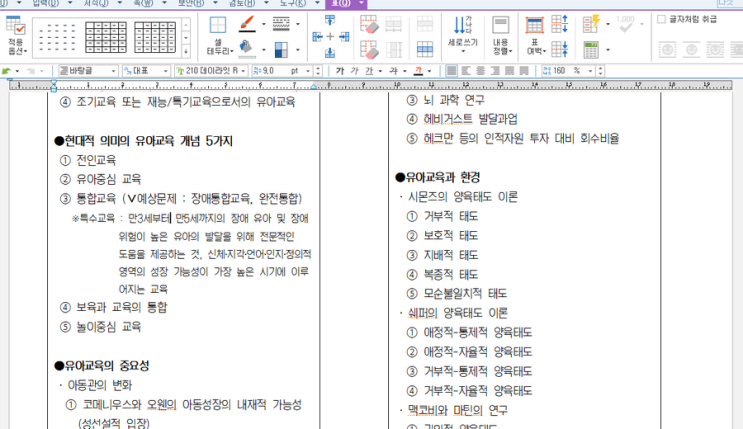
Task: Click the split cells blue grid icon
Action: [425, 49]
